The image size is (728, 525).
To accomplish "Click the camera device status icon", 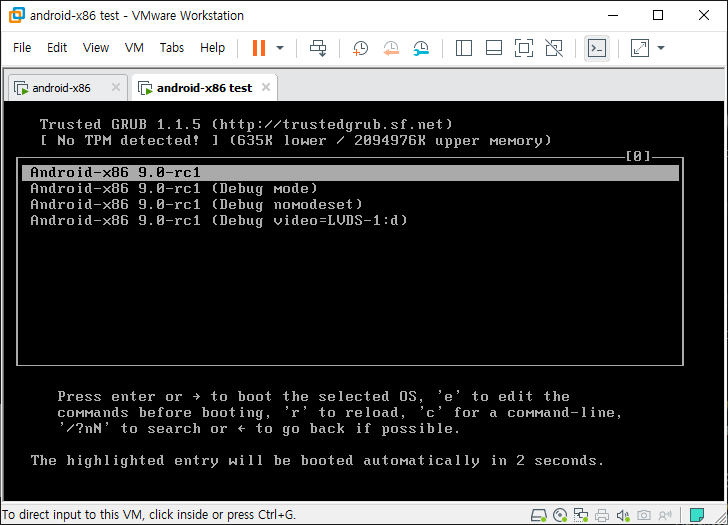I will tap(644, 515).
